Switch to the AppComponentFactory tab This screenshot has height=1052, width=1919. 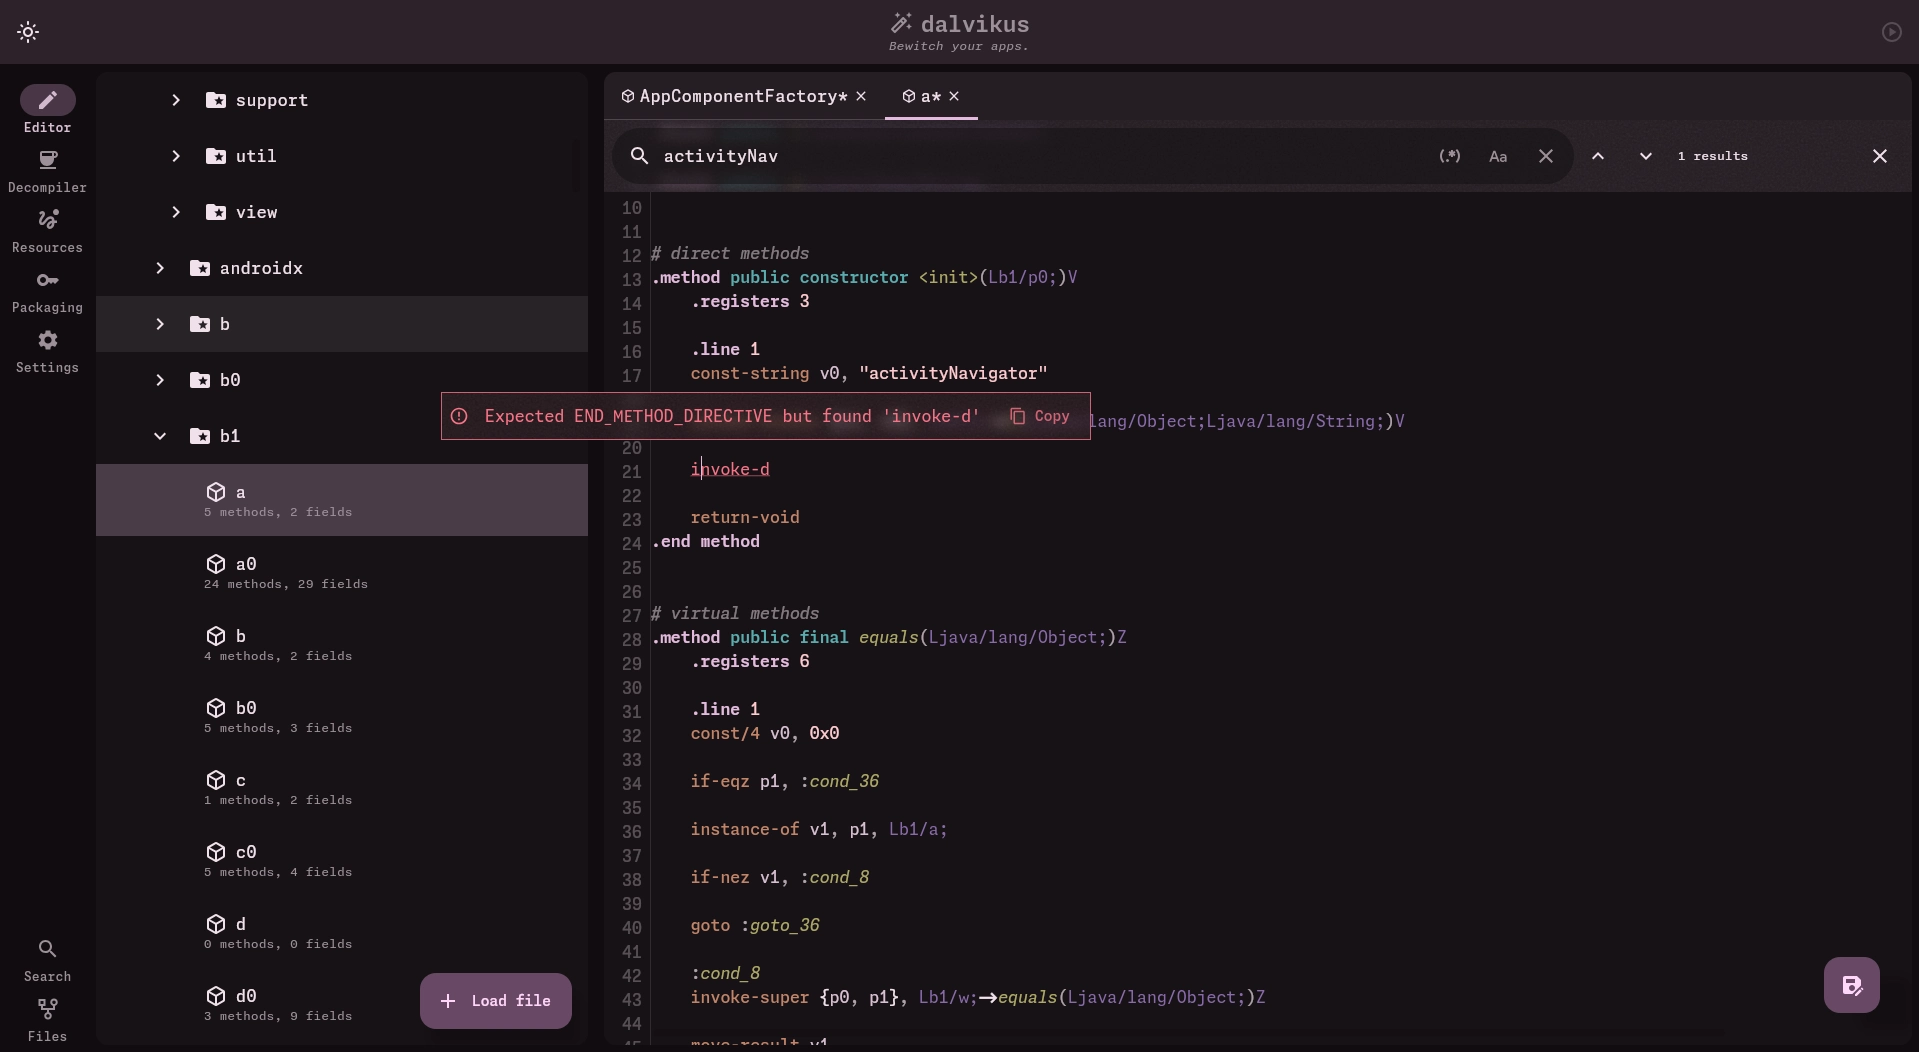coord(742,96)
